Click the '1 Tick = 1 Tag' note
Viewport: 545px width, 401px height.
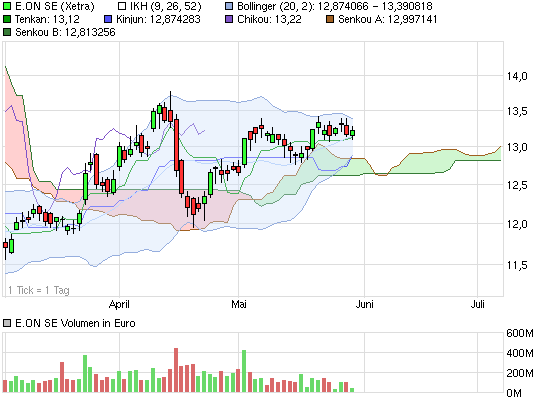(39, 290)
